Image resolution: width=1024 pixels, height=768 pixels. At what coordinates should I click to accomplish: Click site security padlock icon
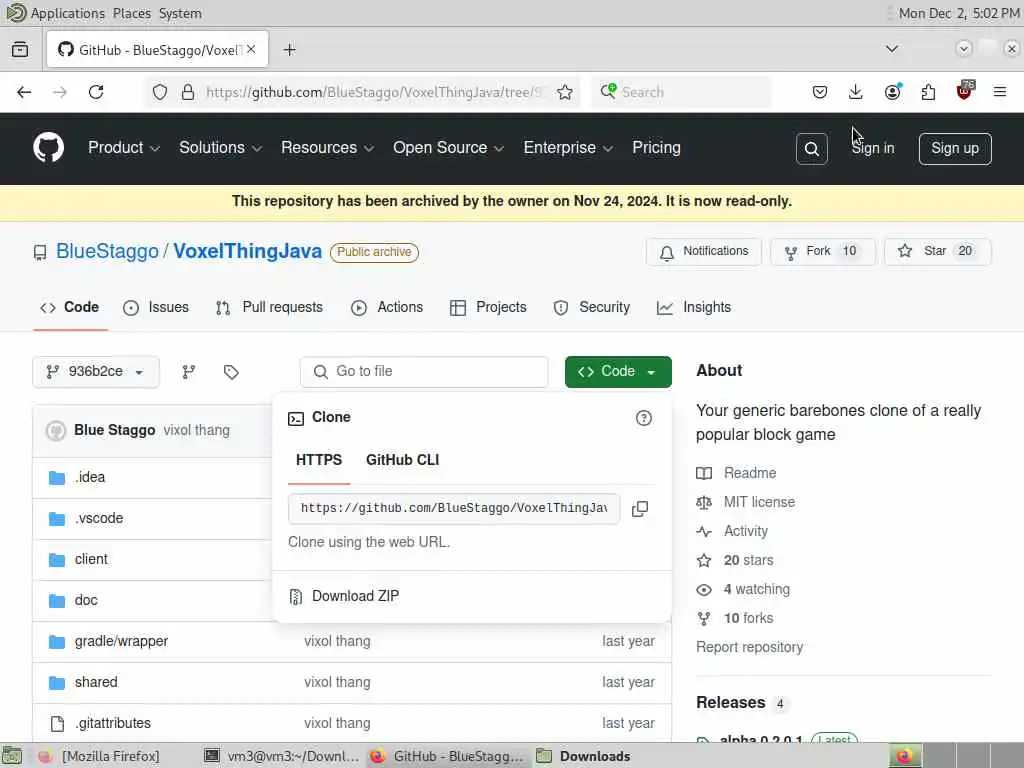pos(188,92)
